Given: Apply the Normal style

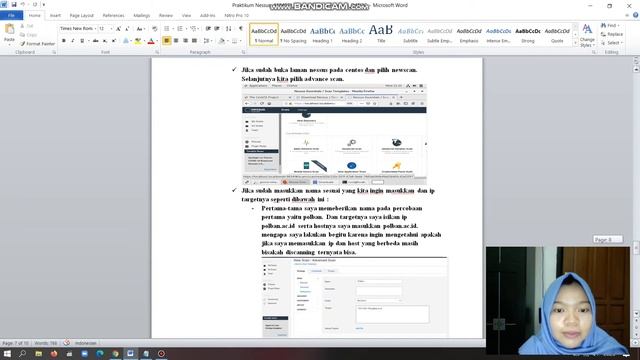Looking at the screenshot, I should point(264,35).
